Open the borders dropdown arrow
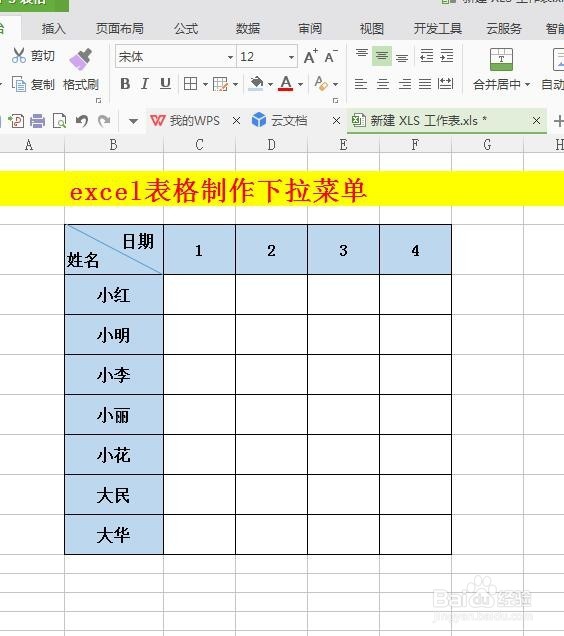564x636 pixels. tap(205, 84)
